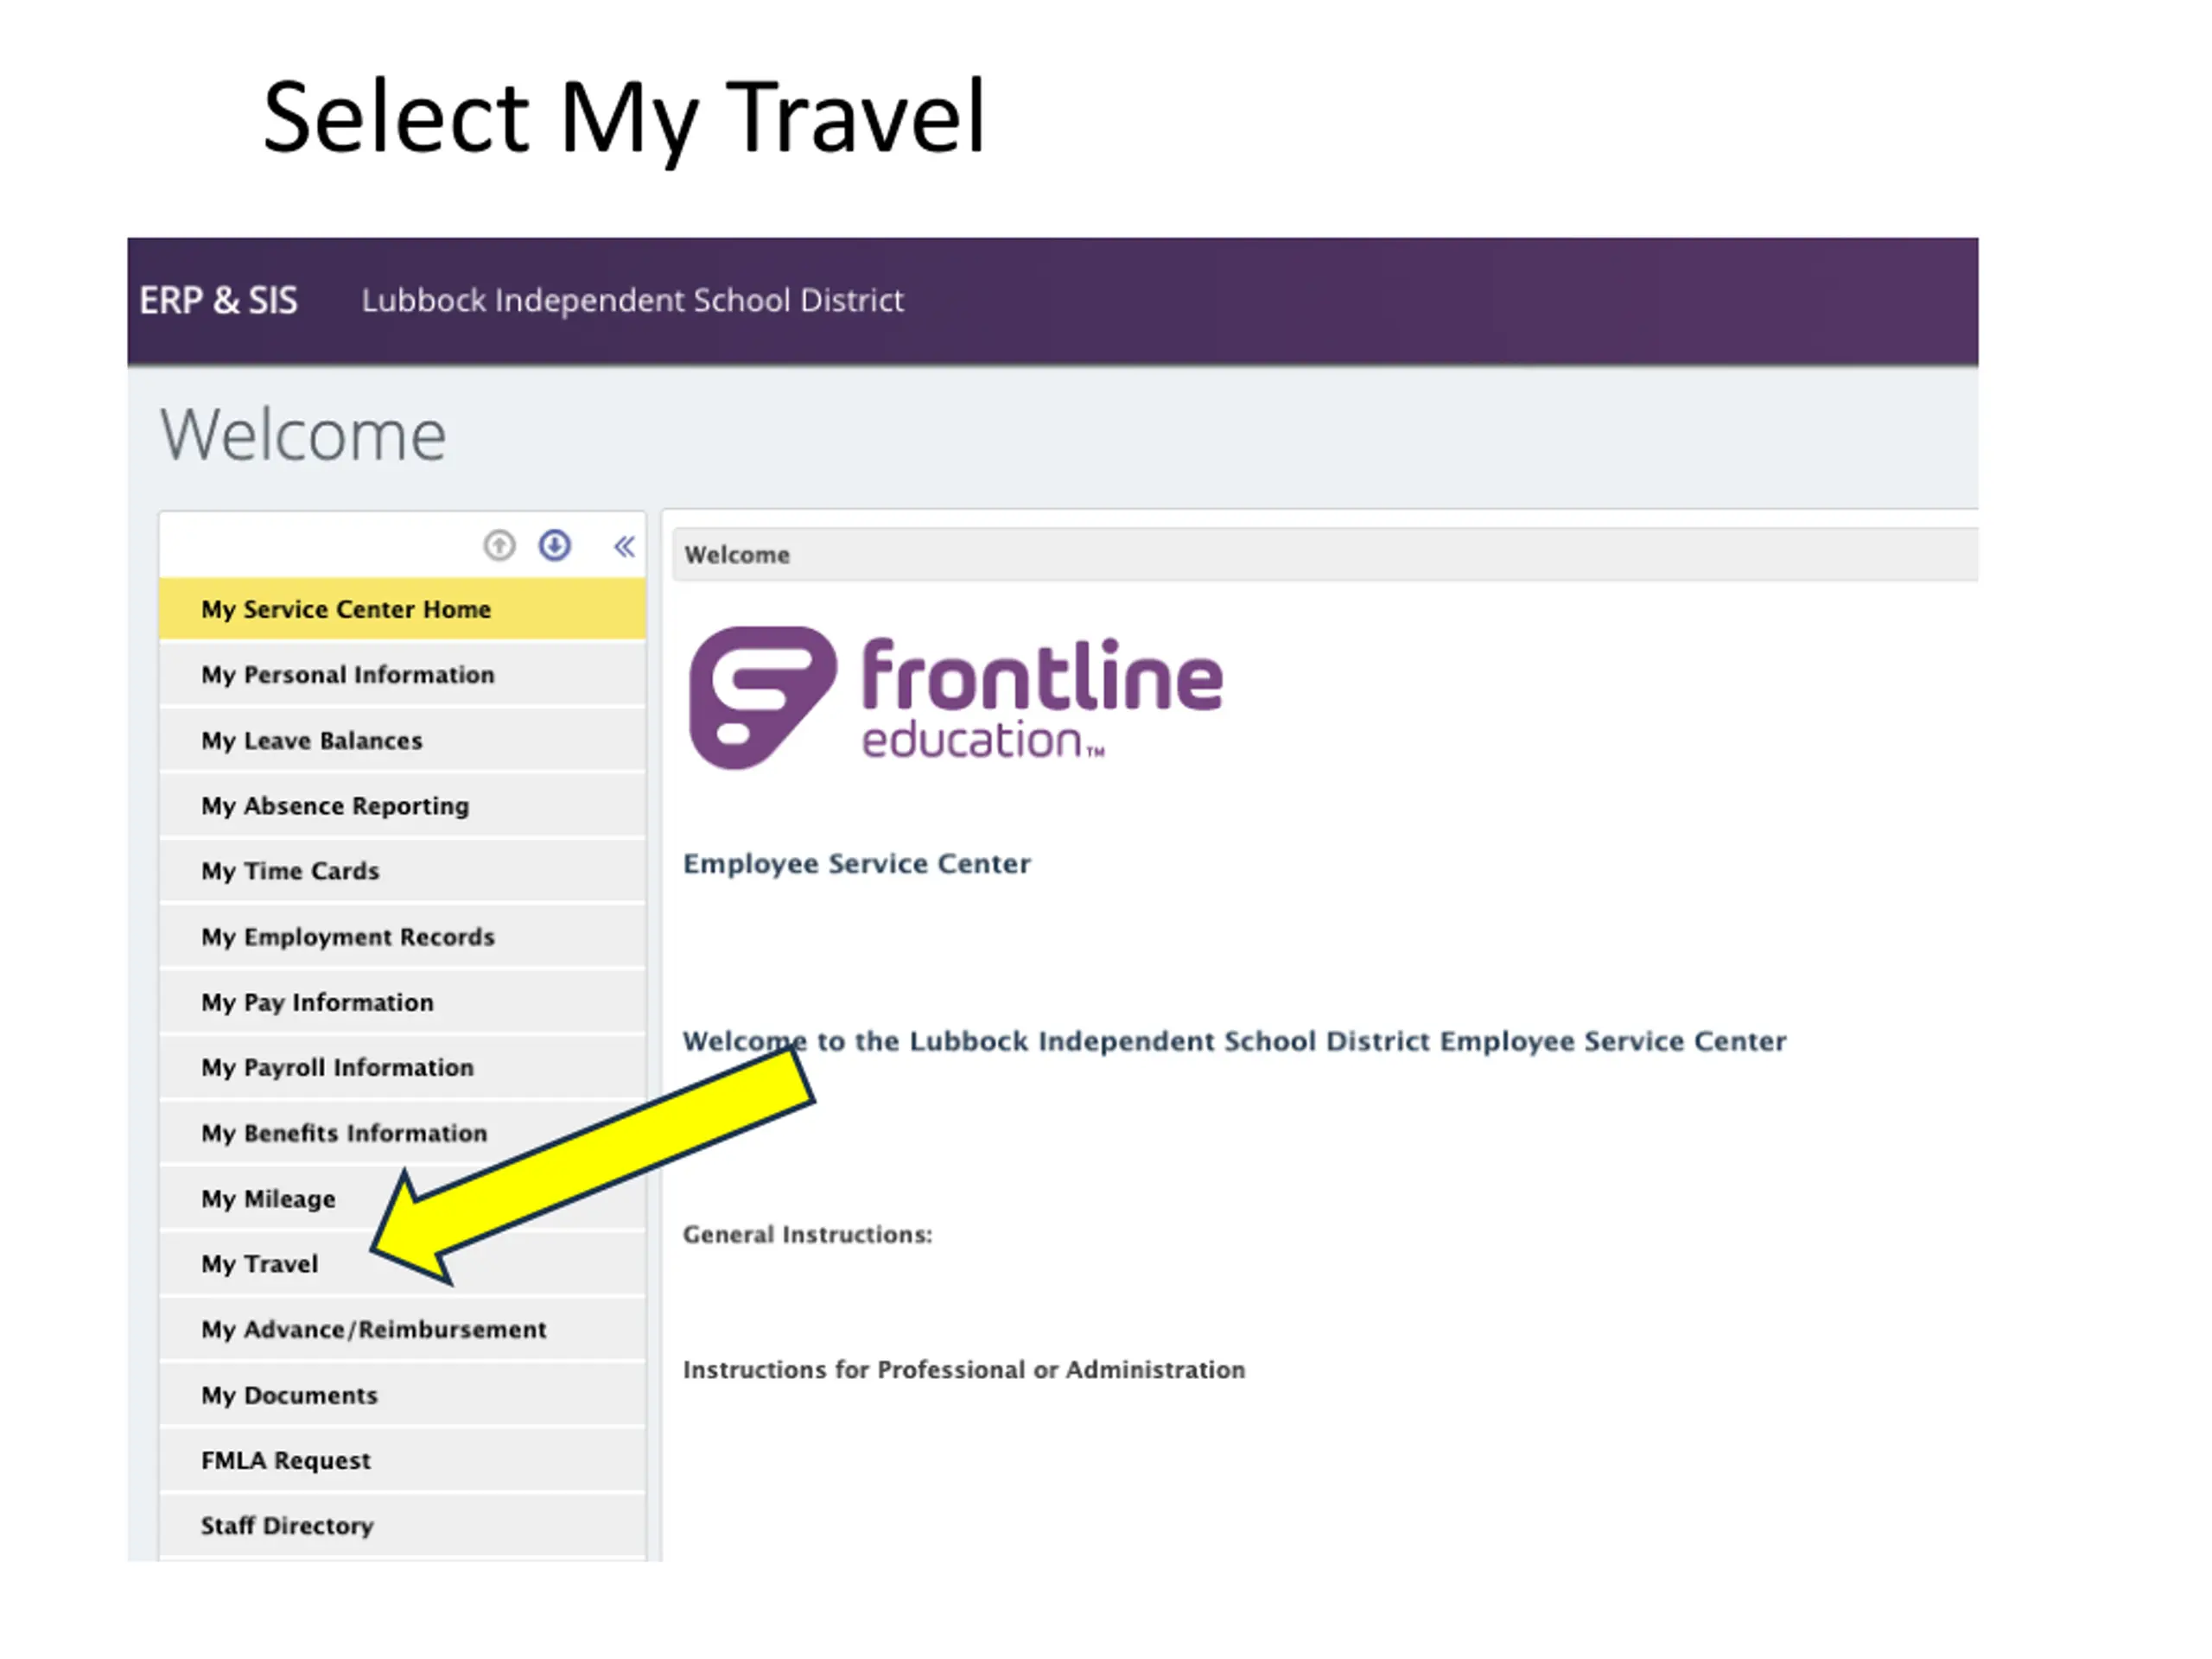The height and width of the screenshot is (1659, 2212).
Task: Click FMLA Request item
Action: click(x=402, y=1461)
